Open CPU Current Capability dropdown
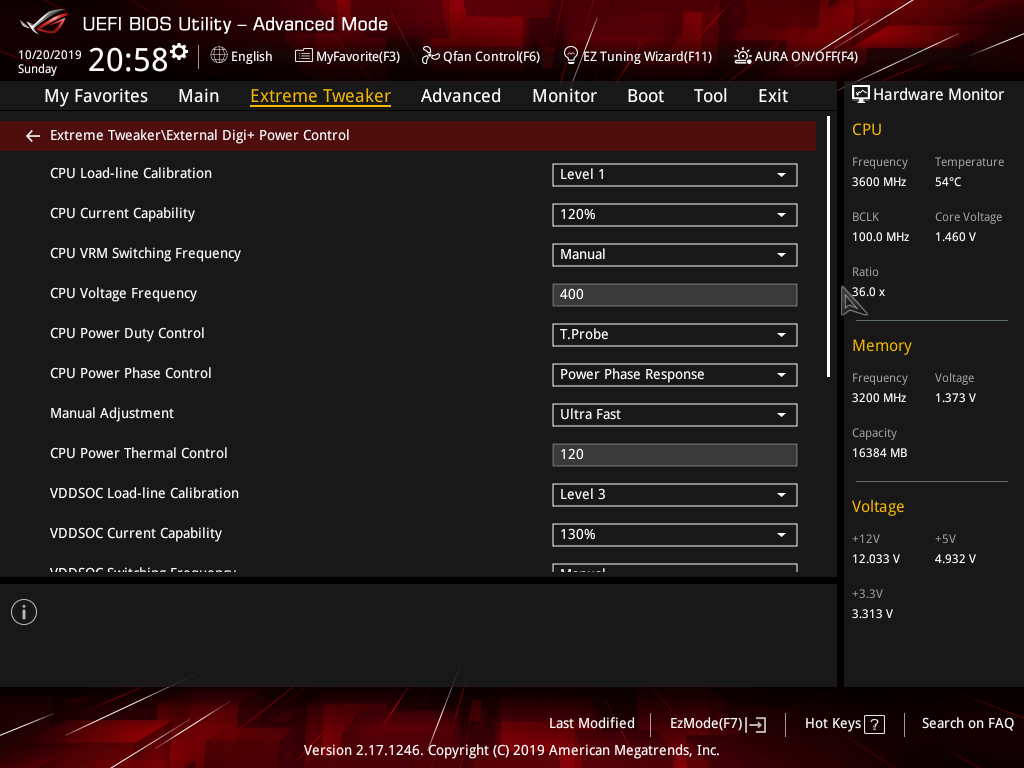1024x768 pixels. coord(675,214)
